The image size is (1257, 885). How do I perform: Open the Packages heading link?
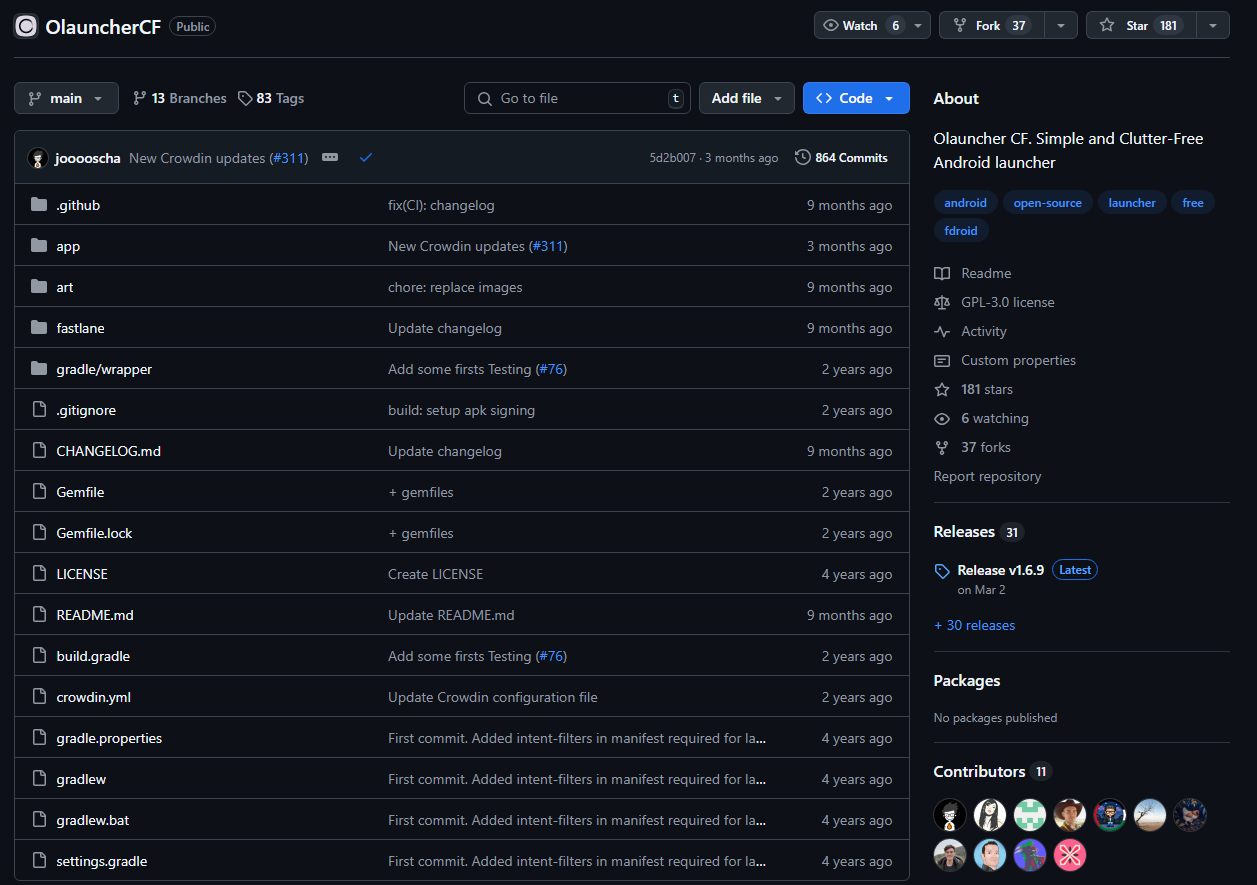(x=967, y=681)
